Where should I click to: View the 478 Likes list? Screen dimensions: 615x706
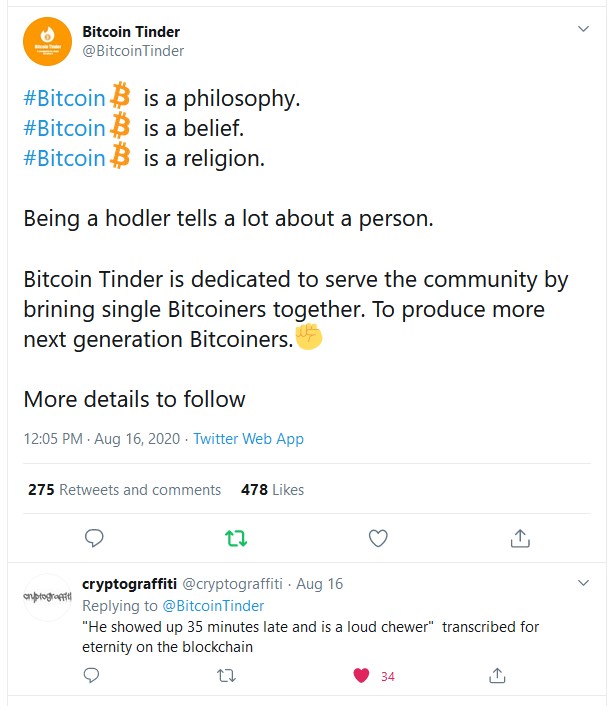click(272, 490)
